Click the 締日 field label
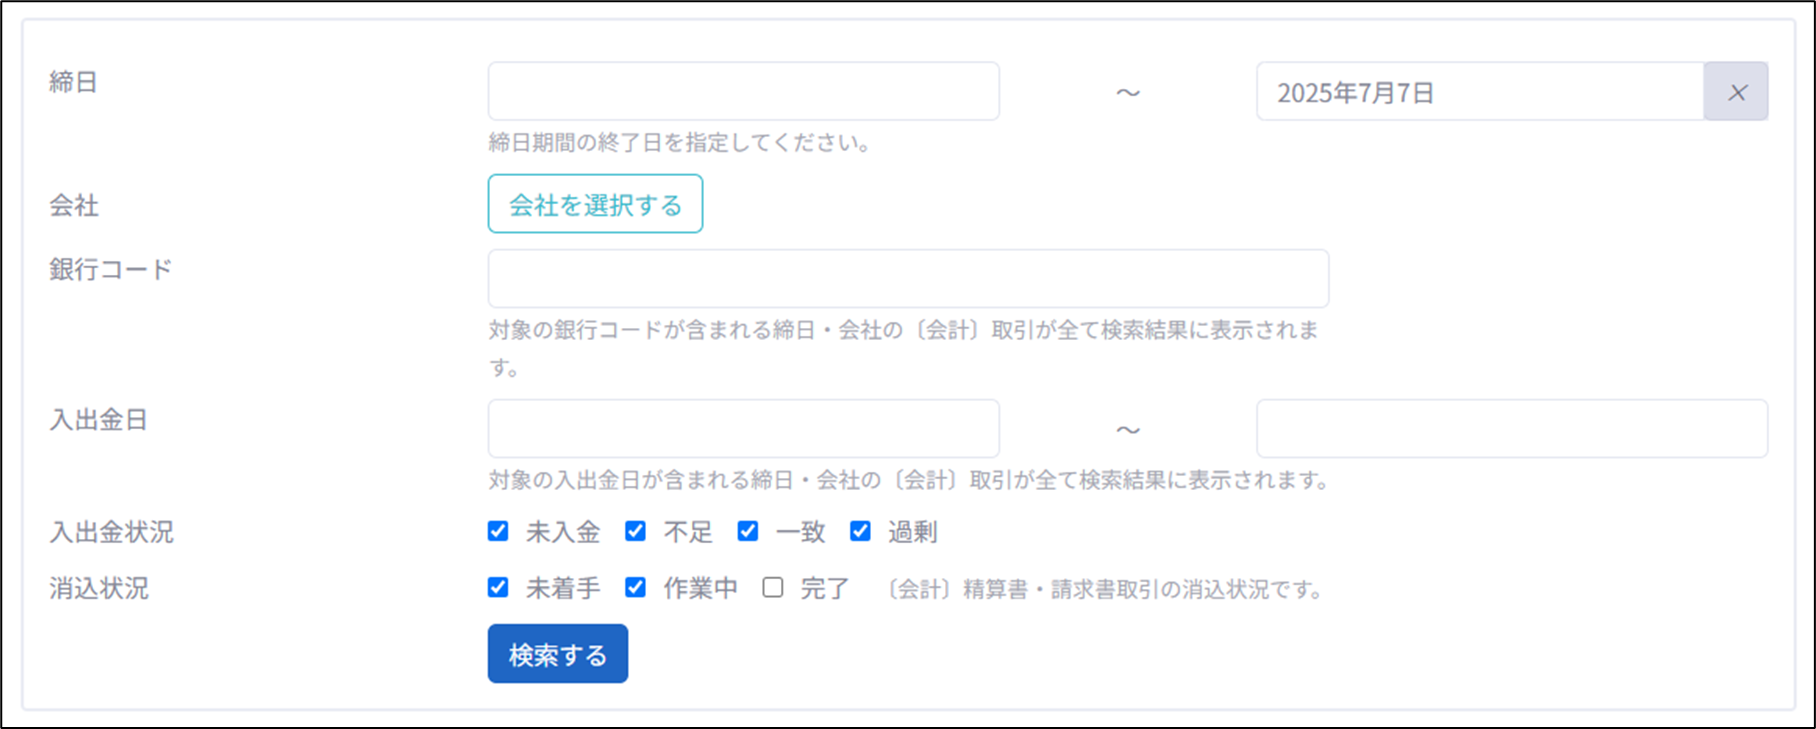 (x=74, y=82)
